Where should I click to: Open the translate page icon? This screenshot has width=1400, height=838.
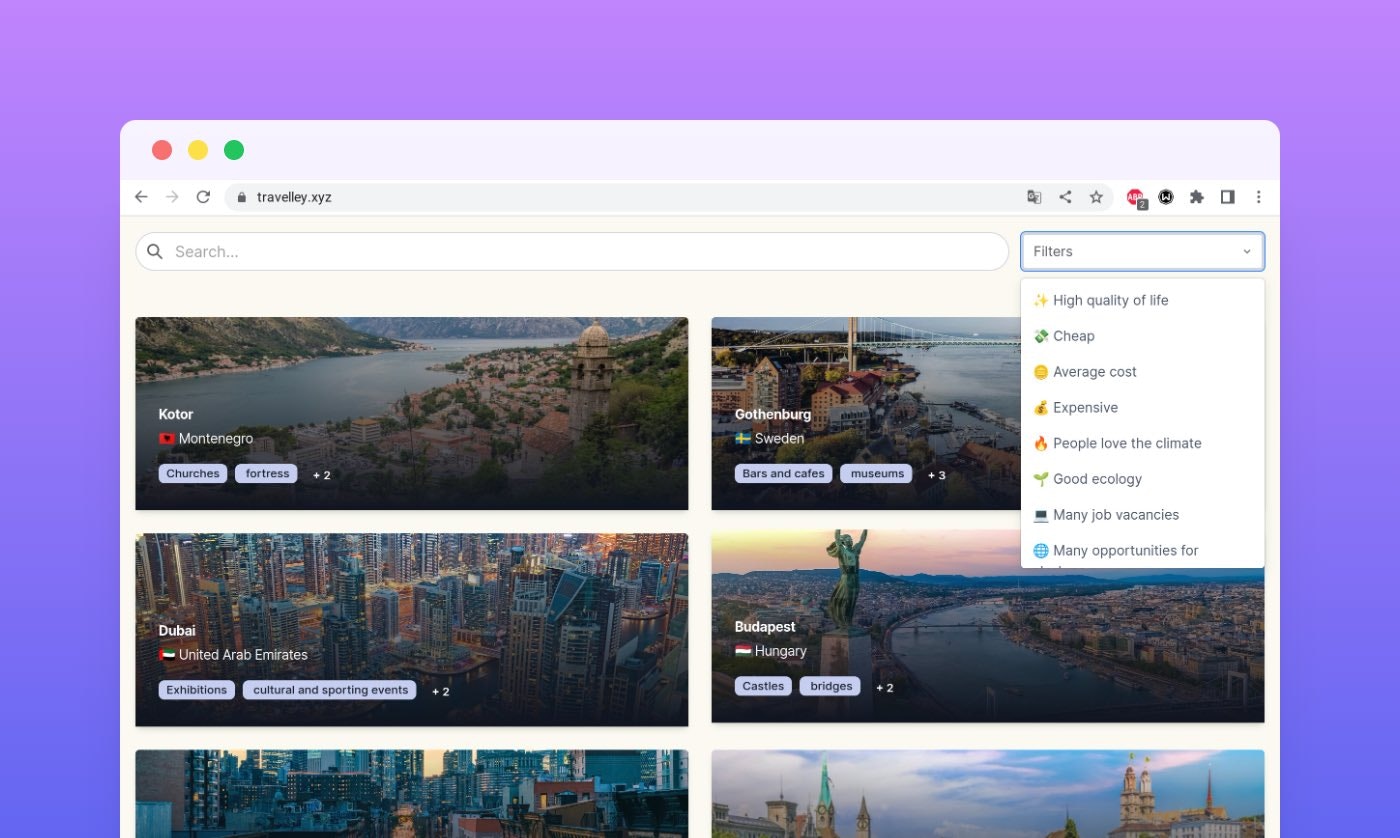[x=1034, y=197]
